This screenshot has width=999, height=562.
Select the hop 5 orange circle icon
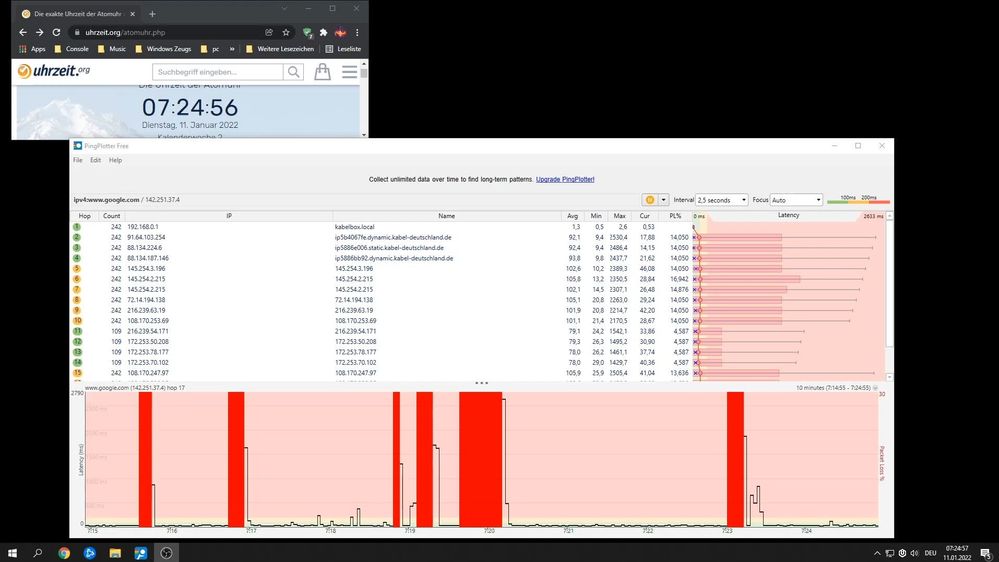tap(77, 269)
